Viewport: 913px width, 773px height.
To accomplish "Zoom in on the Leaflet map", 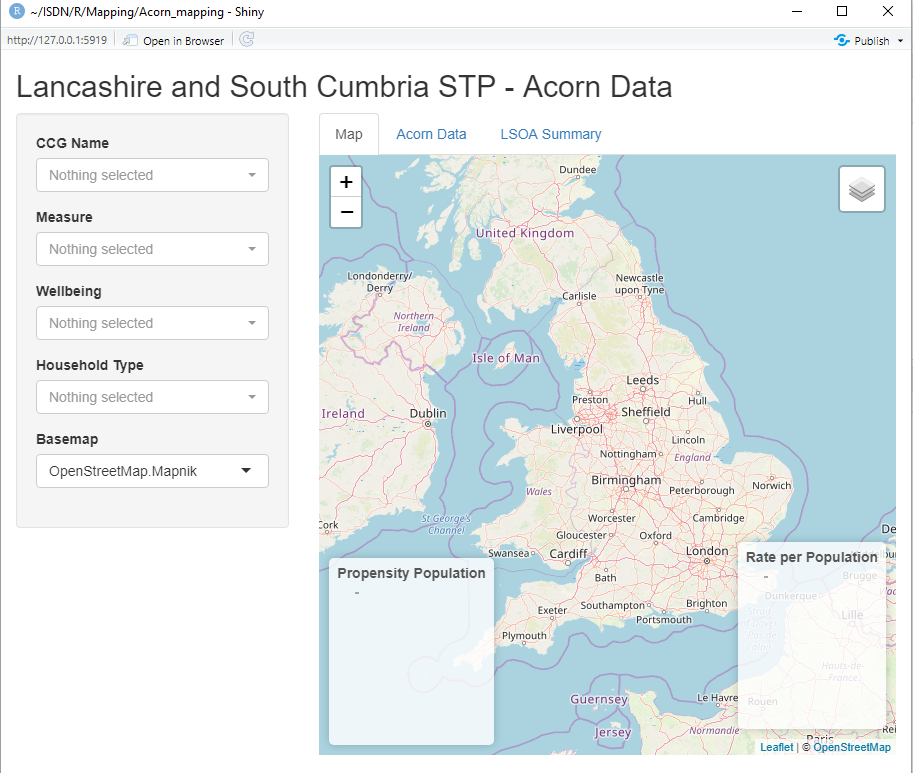I will coord(346,182).
